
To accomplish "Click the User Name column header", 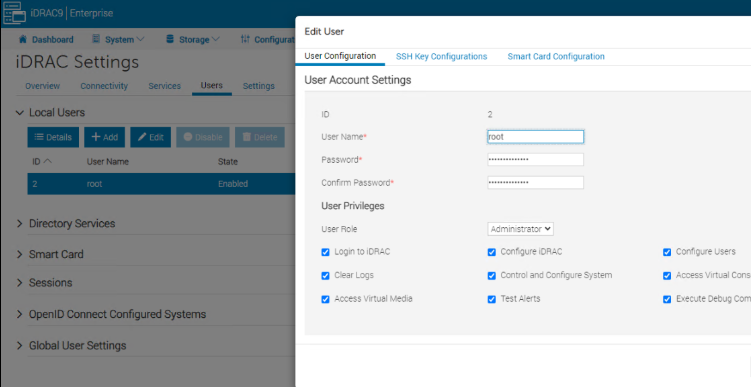I will point(108,161).
